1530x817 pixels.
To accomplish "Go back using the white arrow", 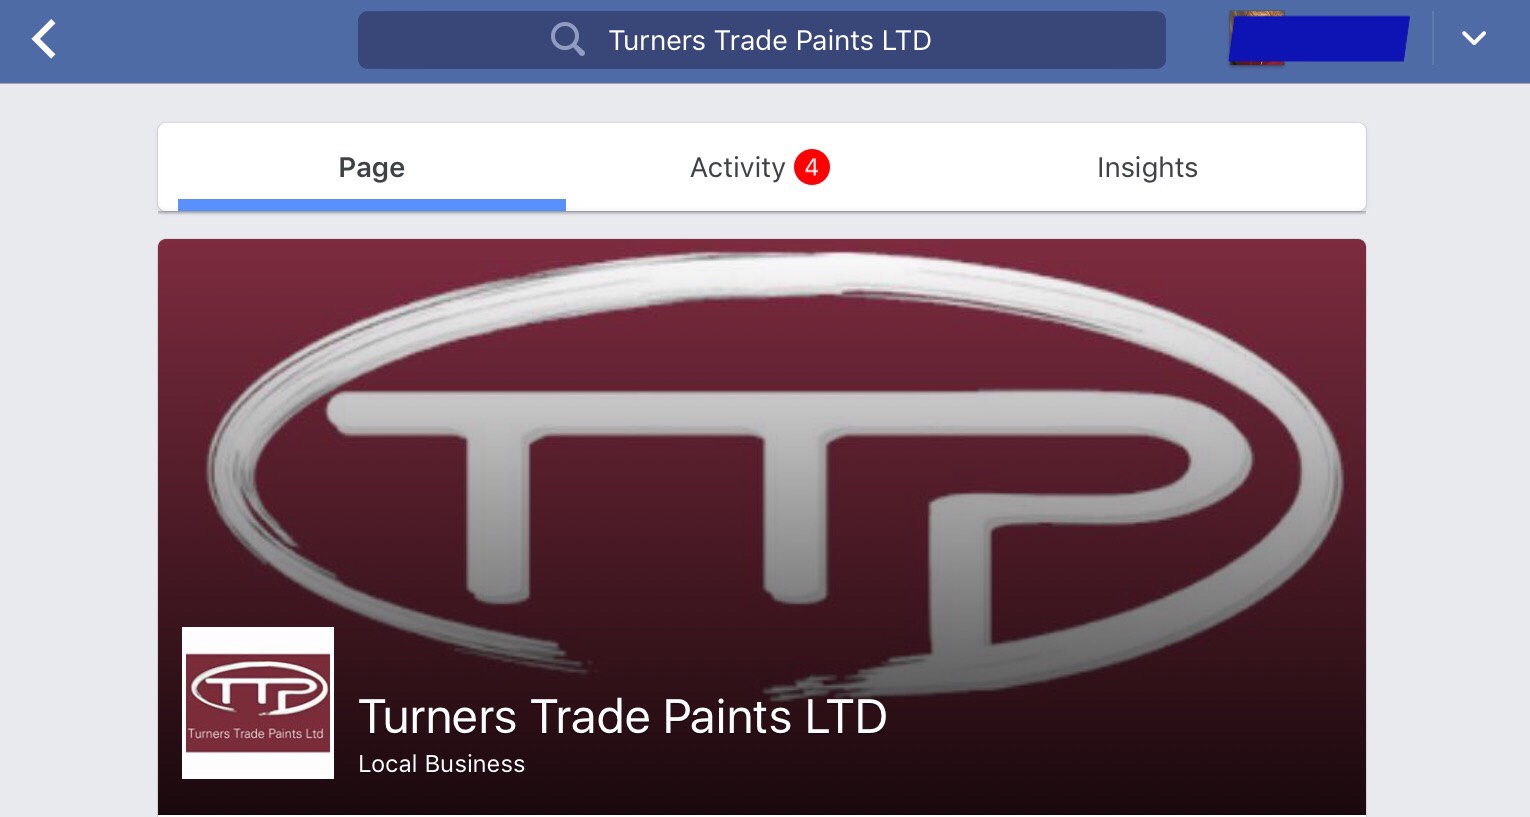I will [44, 40].
